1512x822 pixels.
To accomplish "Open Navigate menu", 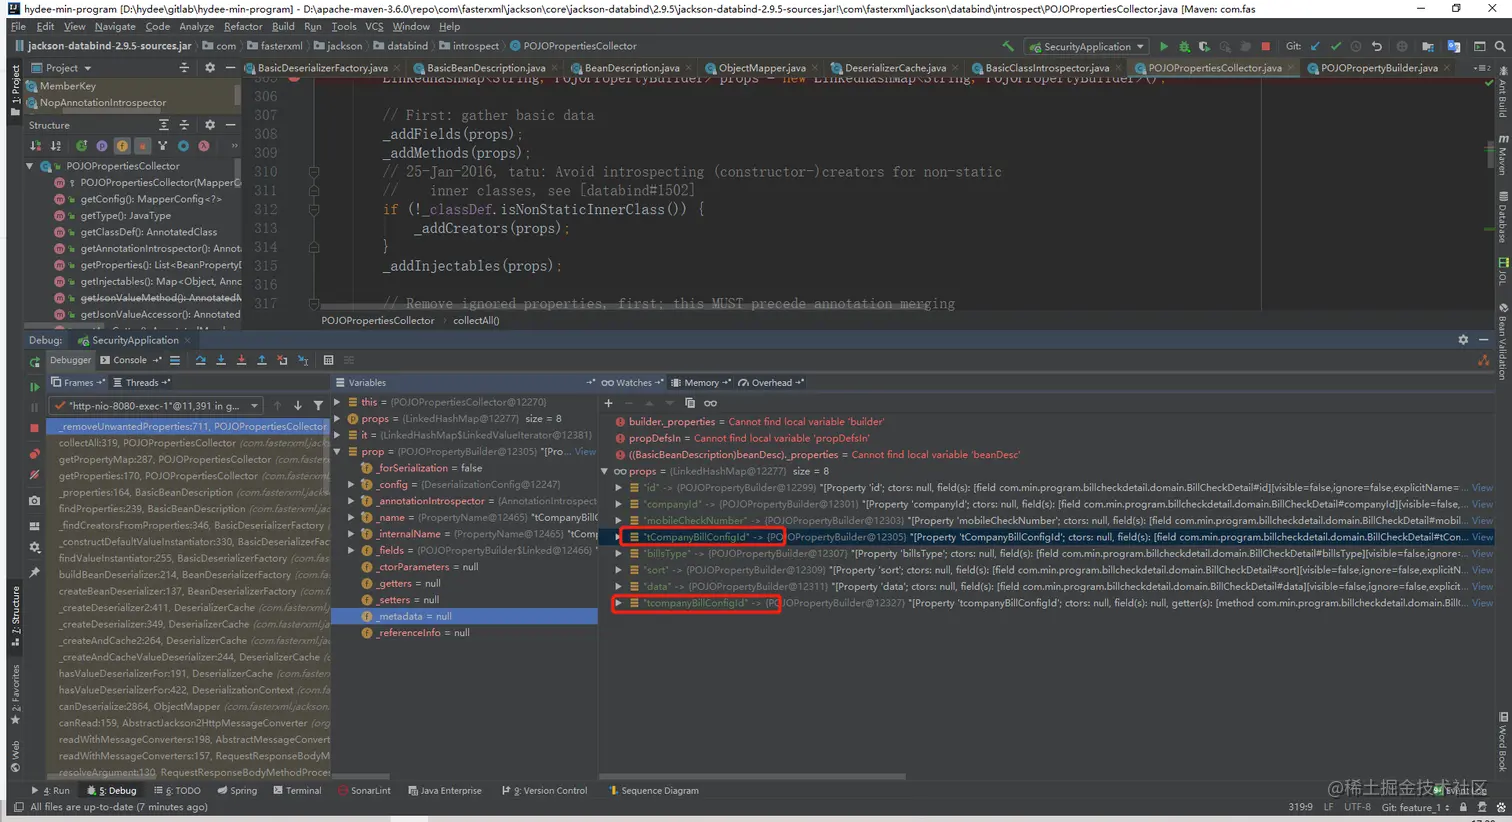I will [x=115, y=27].
